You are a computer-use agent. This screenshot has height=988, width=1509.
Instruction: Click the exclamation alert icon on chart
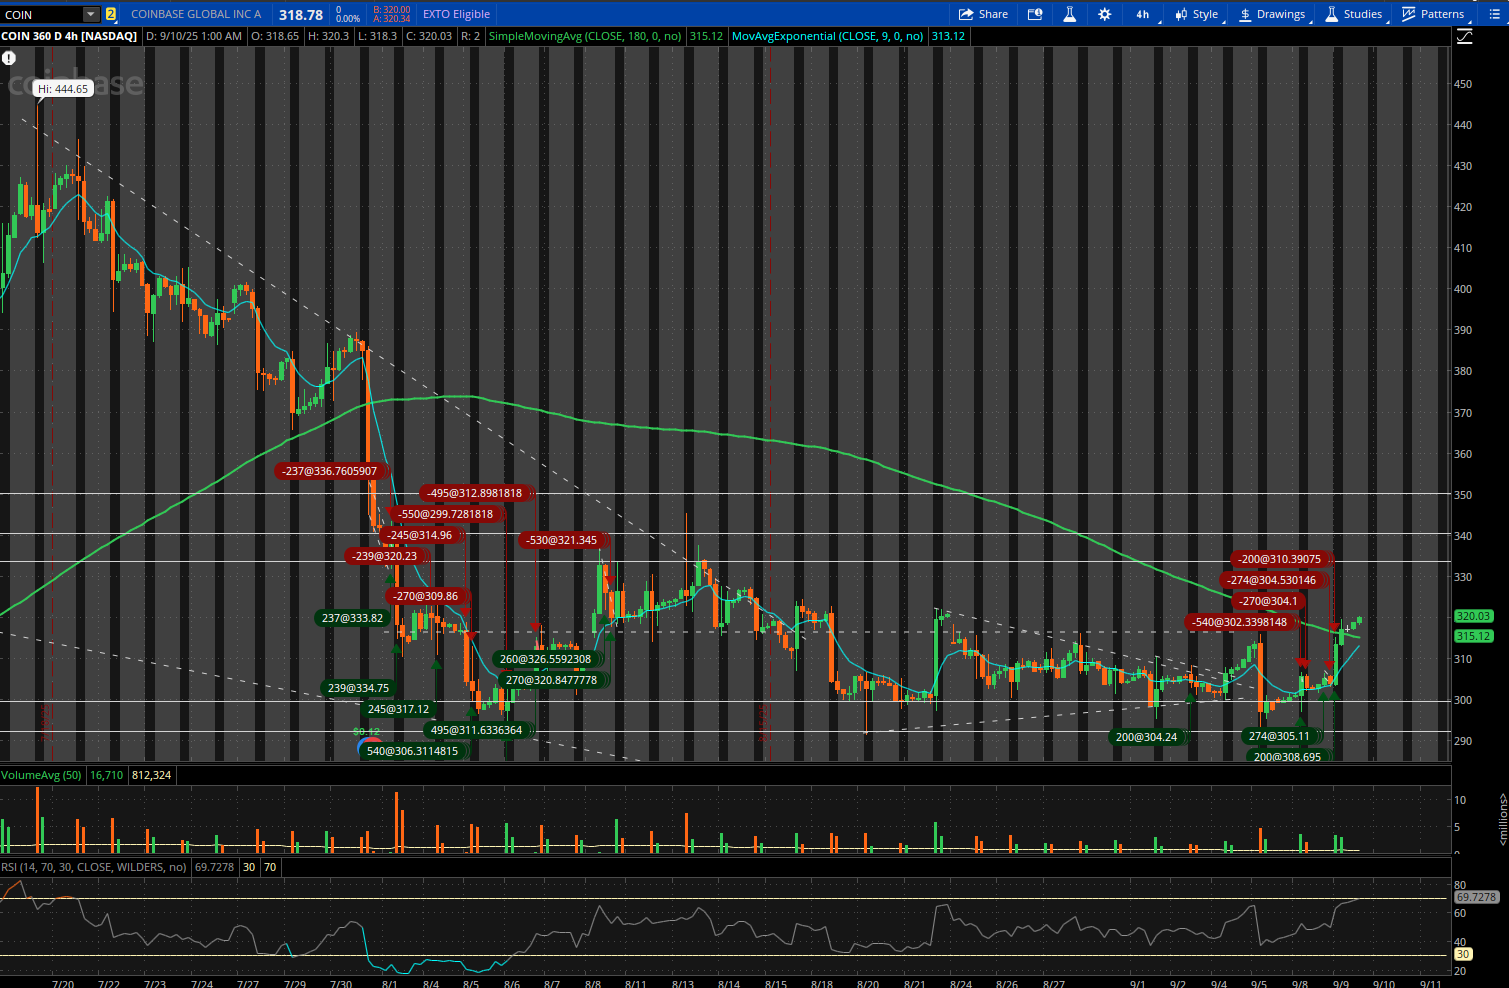click(9, 58)
